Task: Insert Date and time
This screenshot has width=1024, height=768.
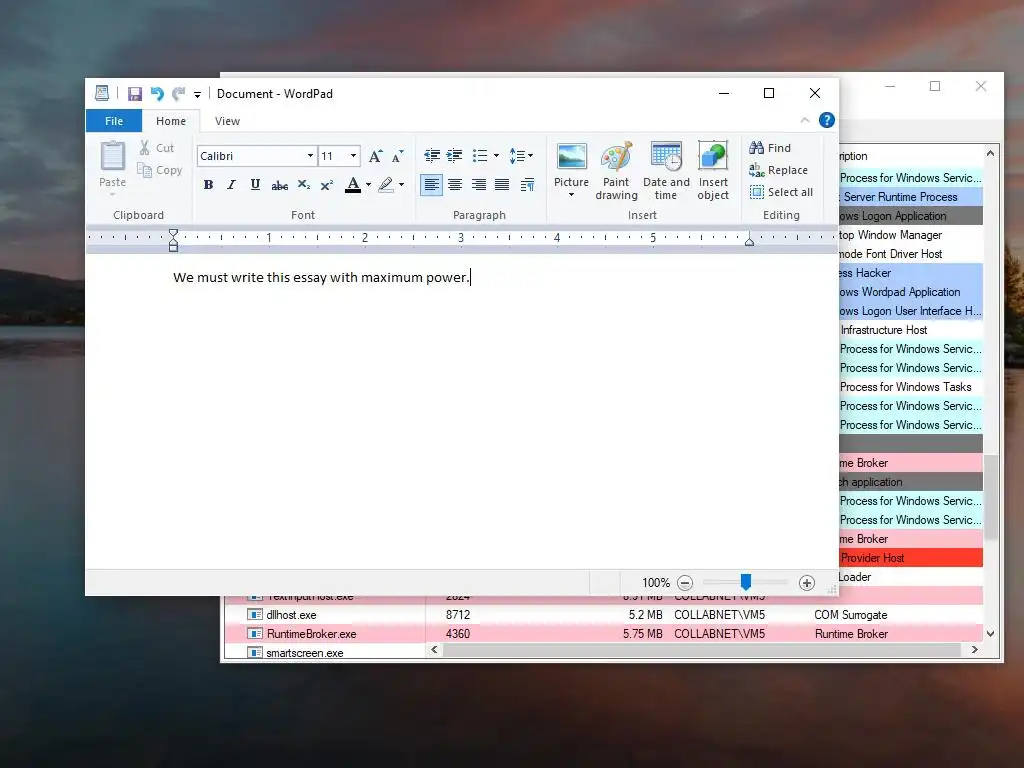Action: click(x=666, y=171)
